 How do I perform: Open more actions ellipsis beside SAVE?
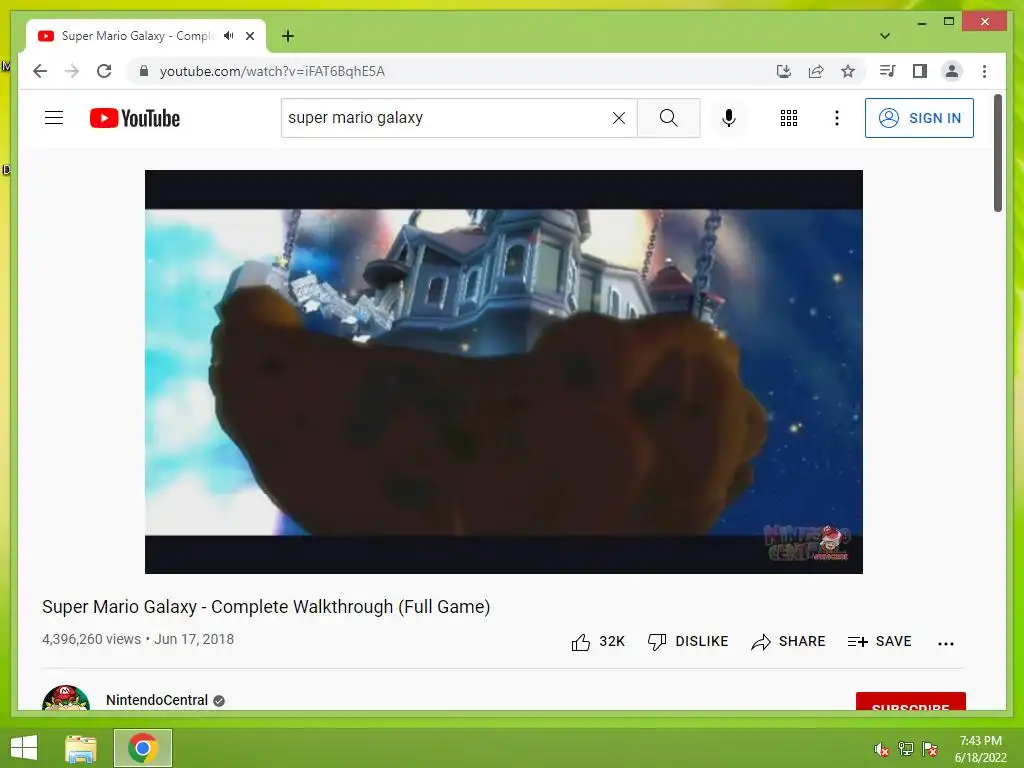coord(946,643)
